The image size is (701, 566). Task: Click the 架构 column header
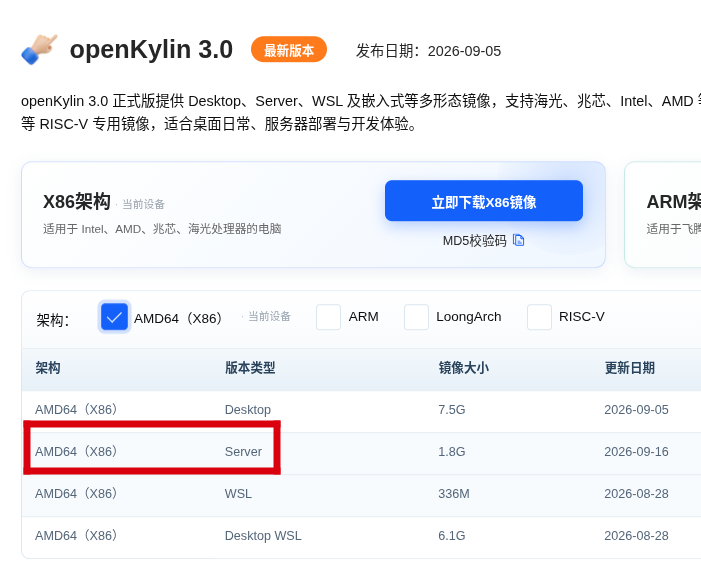point(48,368)
